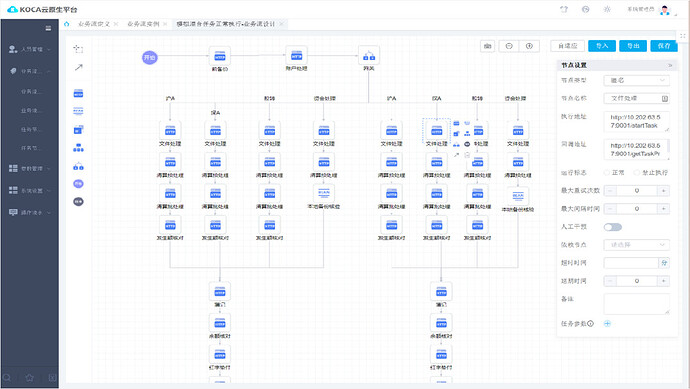Select the 开关 gateway node on canvas

[x=369, y=55]
